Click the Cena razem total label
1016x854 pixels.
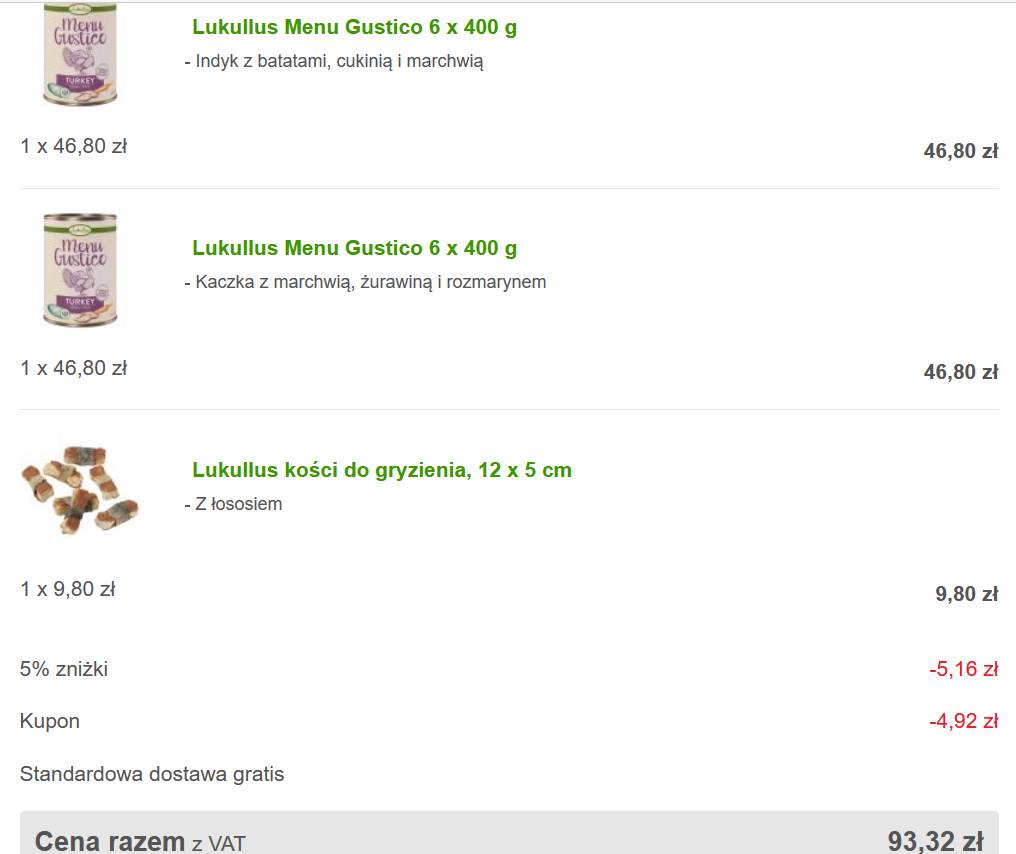[140, 842]
